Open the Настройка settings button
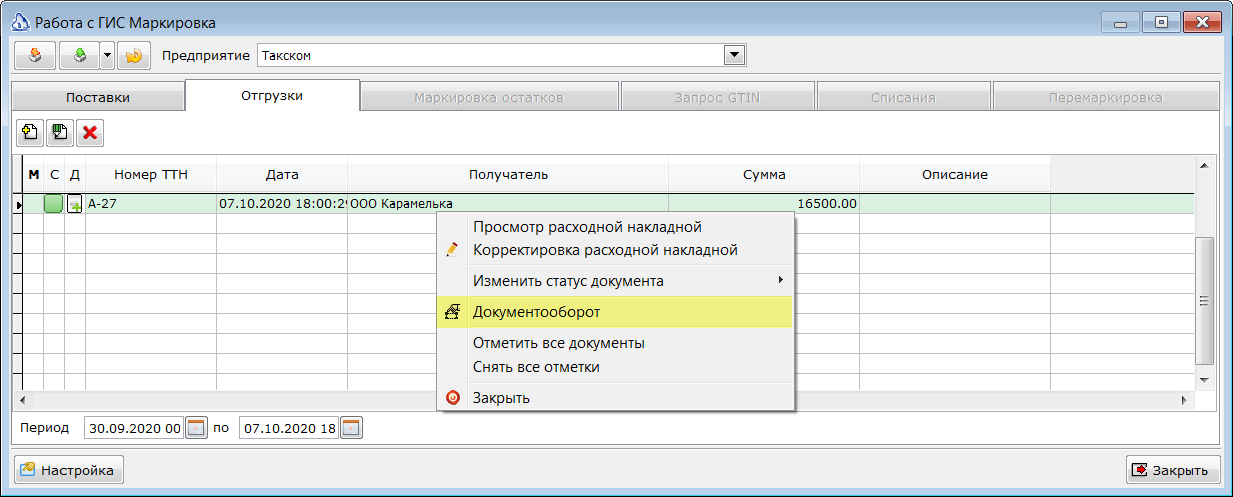This screenshot has width=1233, height=497. (x=68, y=470)
